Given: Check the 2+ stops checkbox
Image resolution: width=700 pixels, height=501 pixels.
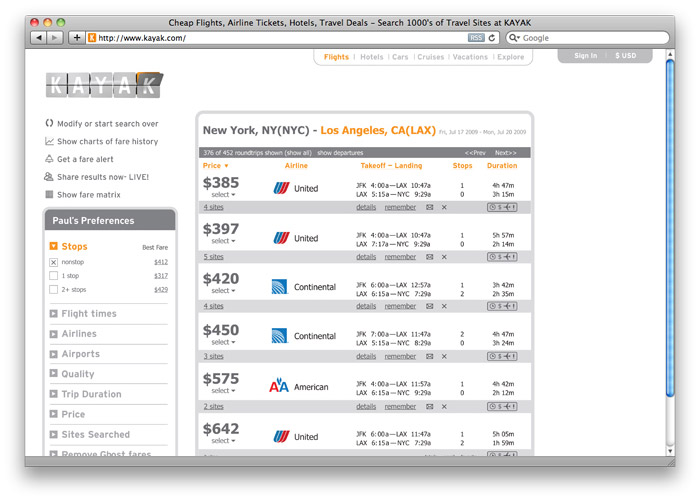Looking at the screenshot, I should click(54, 289).
